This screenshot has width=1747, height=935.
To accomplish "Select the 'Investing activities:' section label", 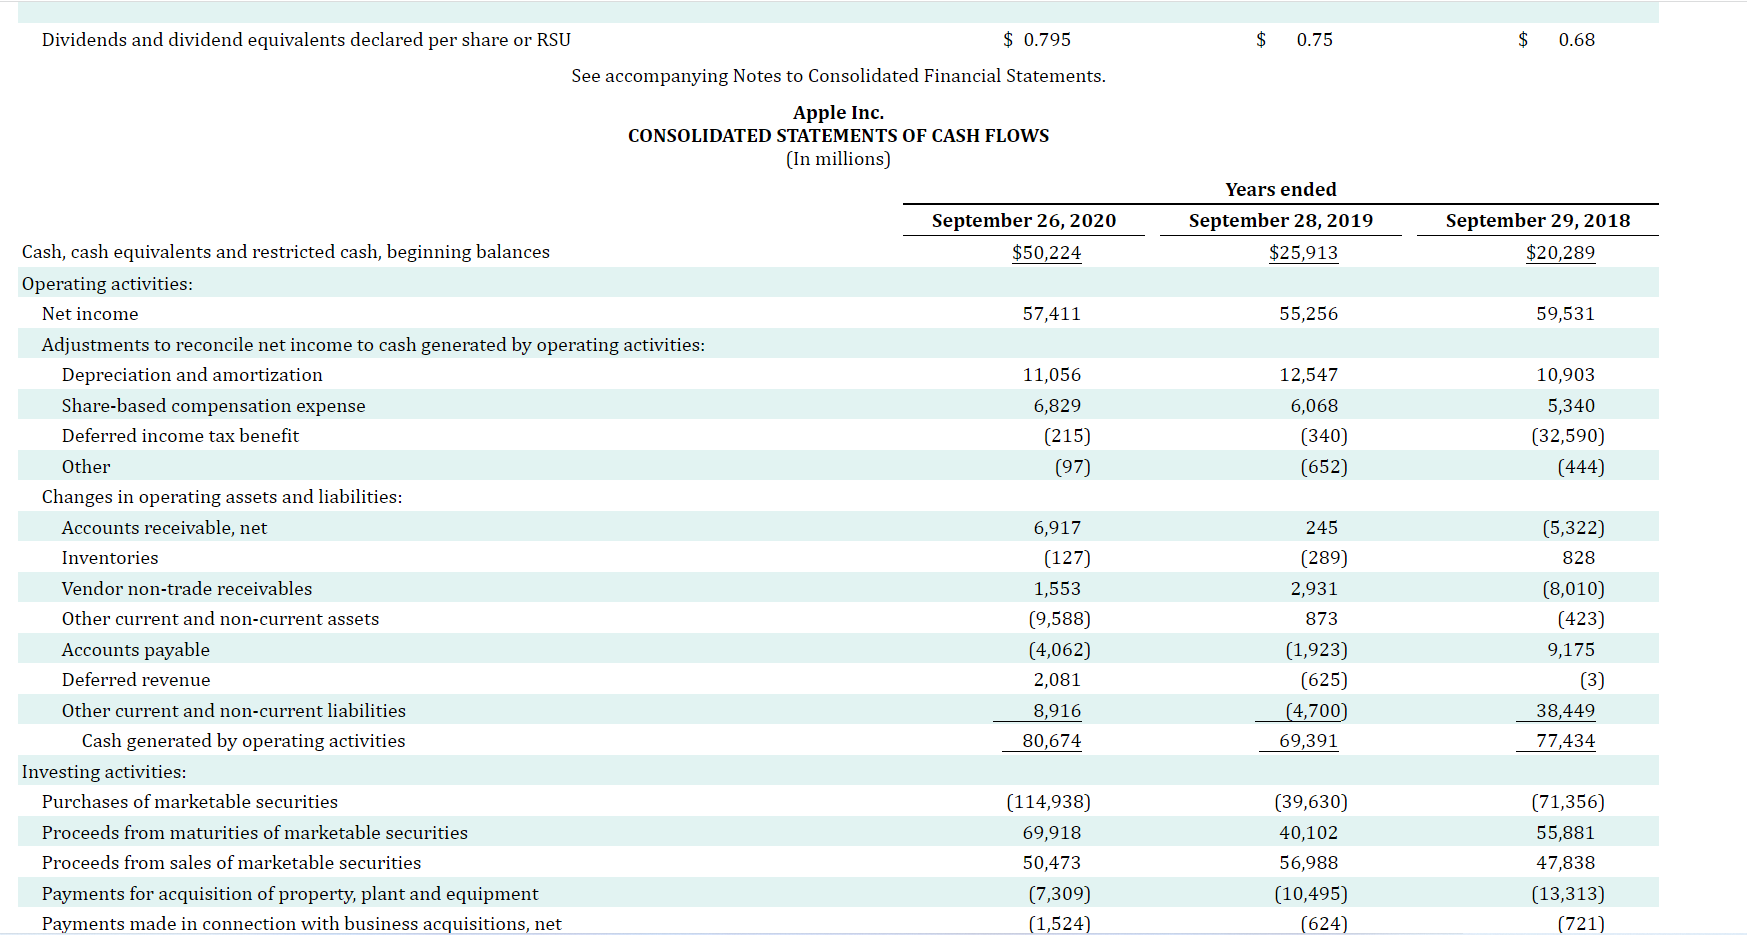I will [x=104, y=772].
